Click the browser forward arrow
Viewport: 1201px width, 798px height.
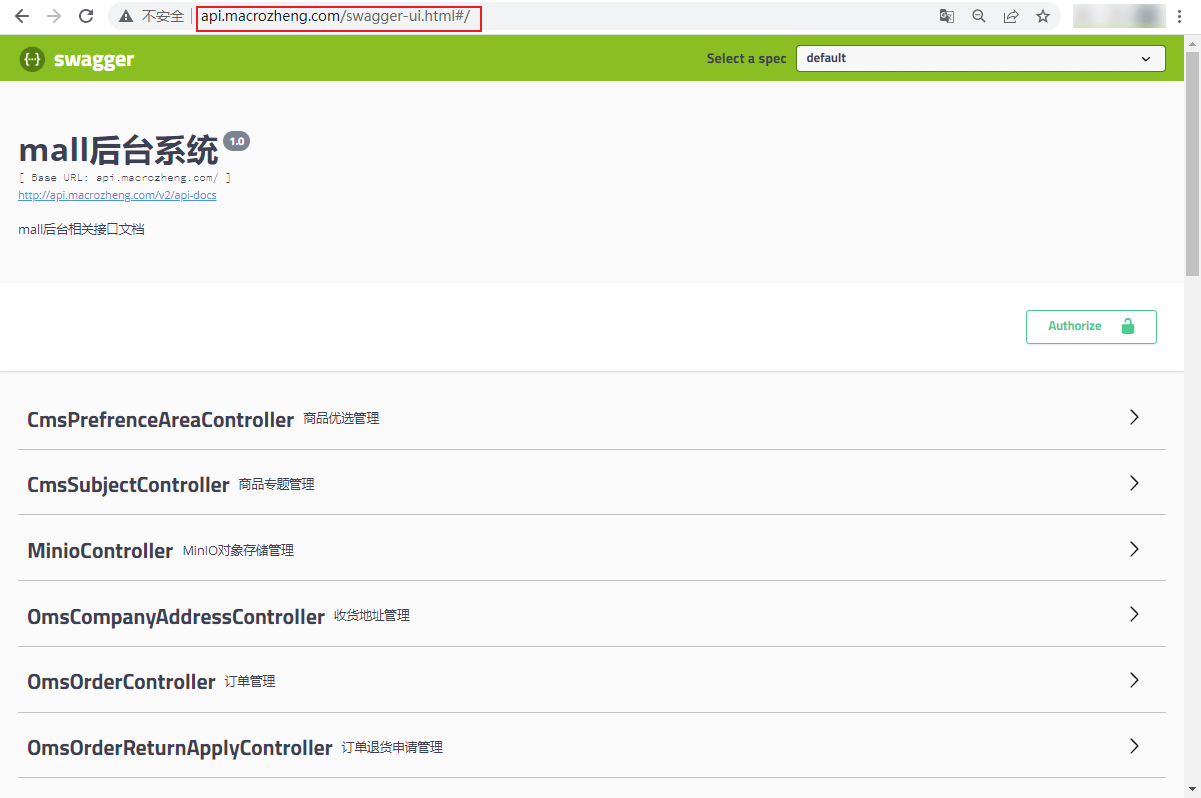54,16
